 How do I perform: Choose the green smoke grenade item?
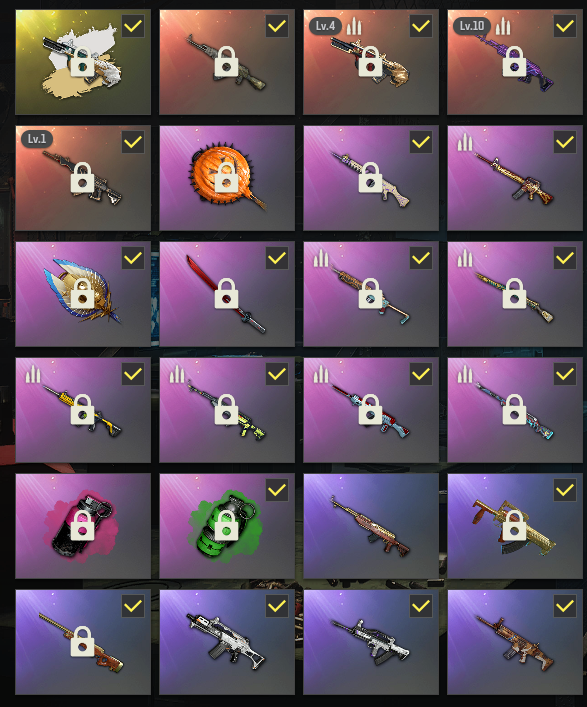click(227, 526)
